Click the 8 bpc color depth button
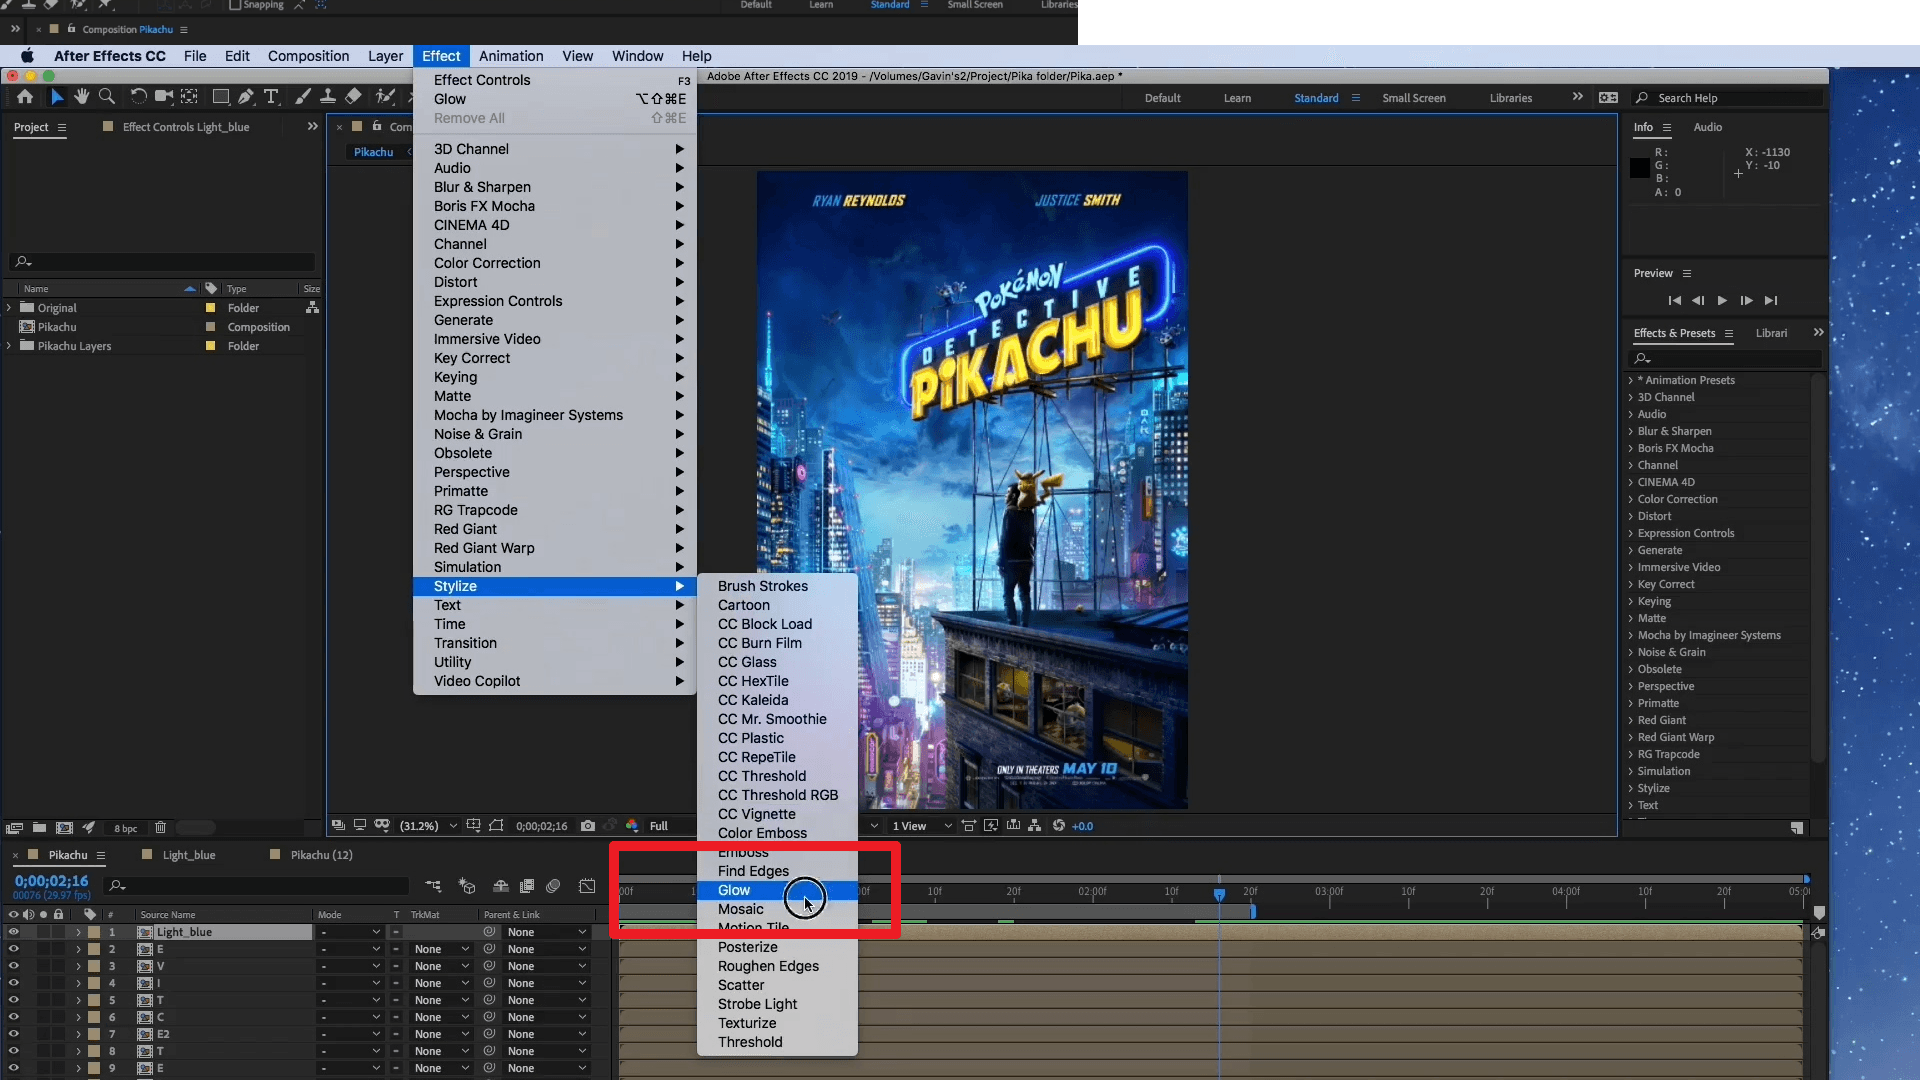The image size is (1920, 1080). tap(125, 828)
